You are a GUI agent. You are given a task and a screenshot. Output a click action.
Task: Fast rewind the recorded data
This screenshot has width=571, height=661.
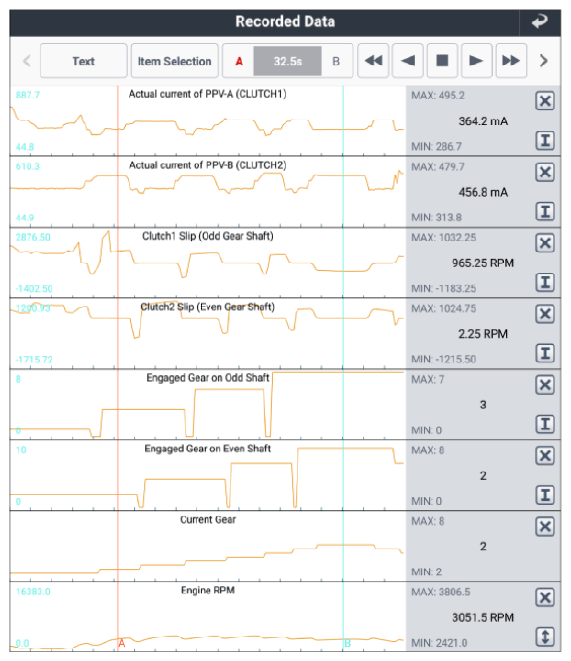[373, 61]
